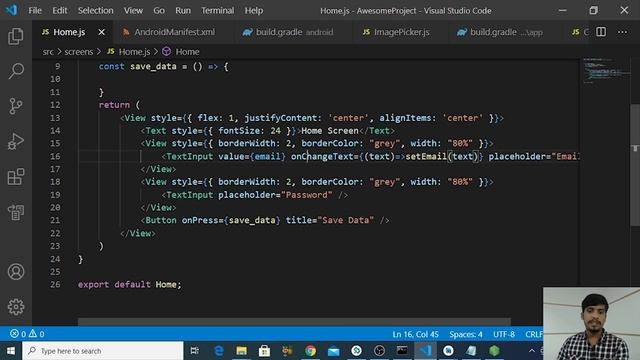The height and width of the screenshot is (360, 640).
Task: Open the File menu
Action: point(35,10)
